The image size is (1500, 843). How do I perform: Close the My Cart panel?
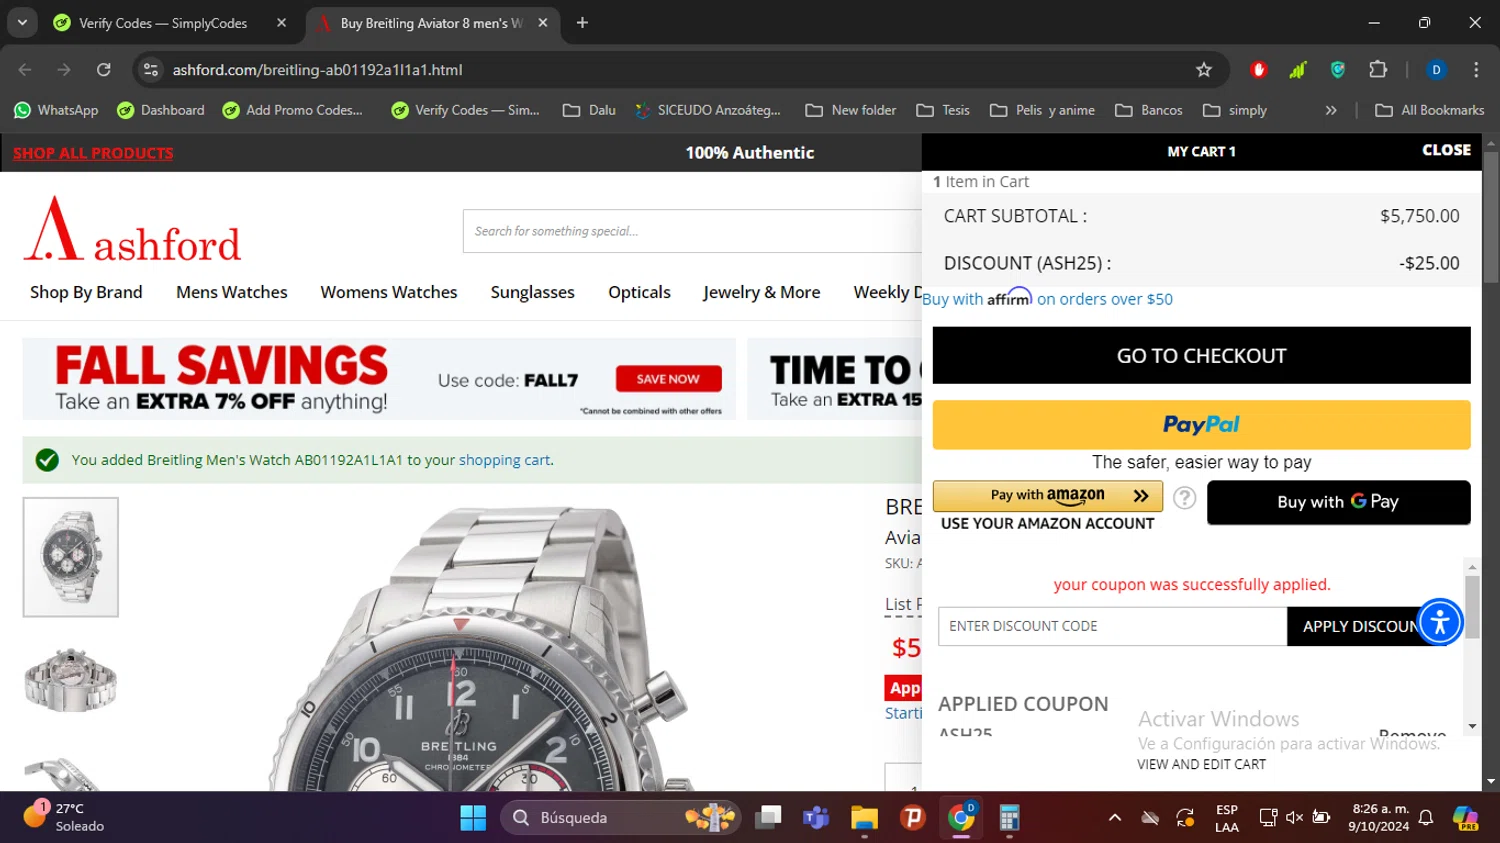[x=1446, y=150]
